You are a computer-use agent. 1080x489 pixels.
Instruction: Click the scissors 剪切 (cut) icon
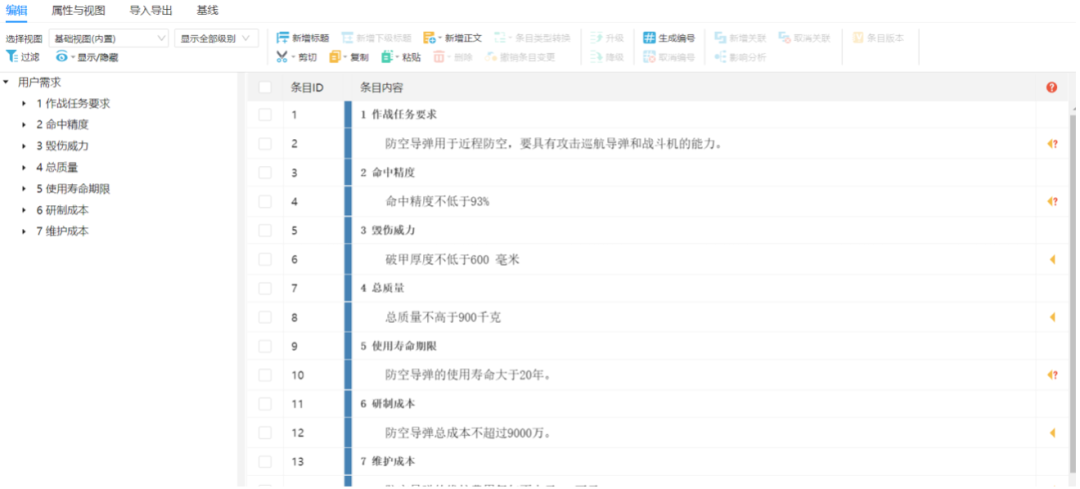coord(282,57)
